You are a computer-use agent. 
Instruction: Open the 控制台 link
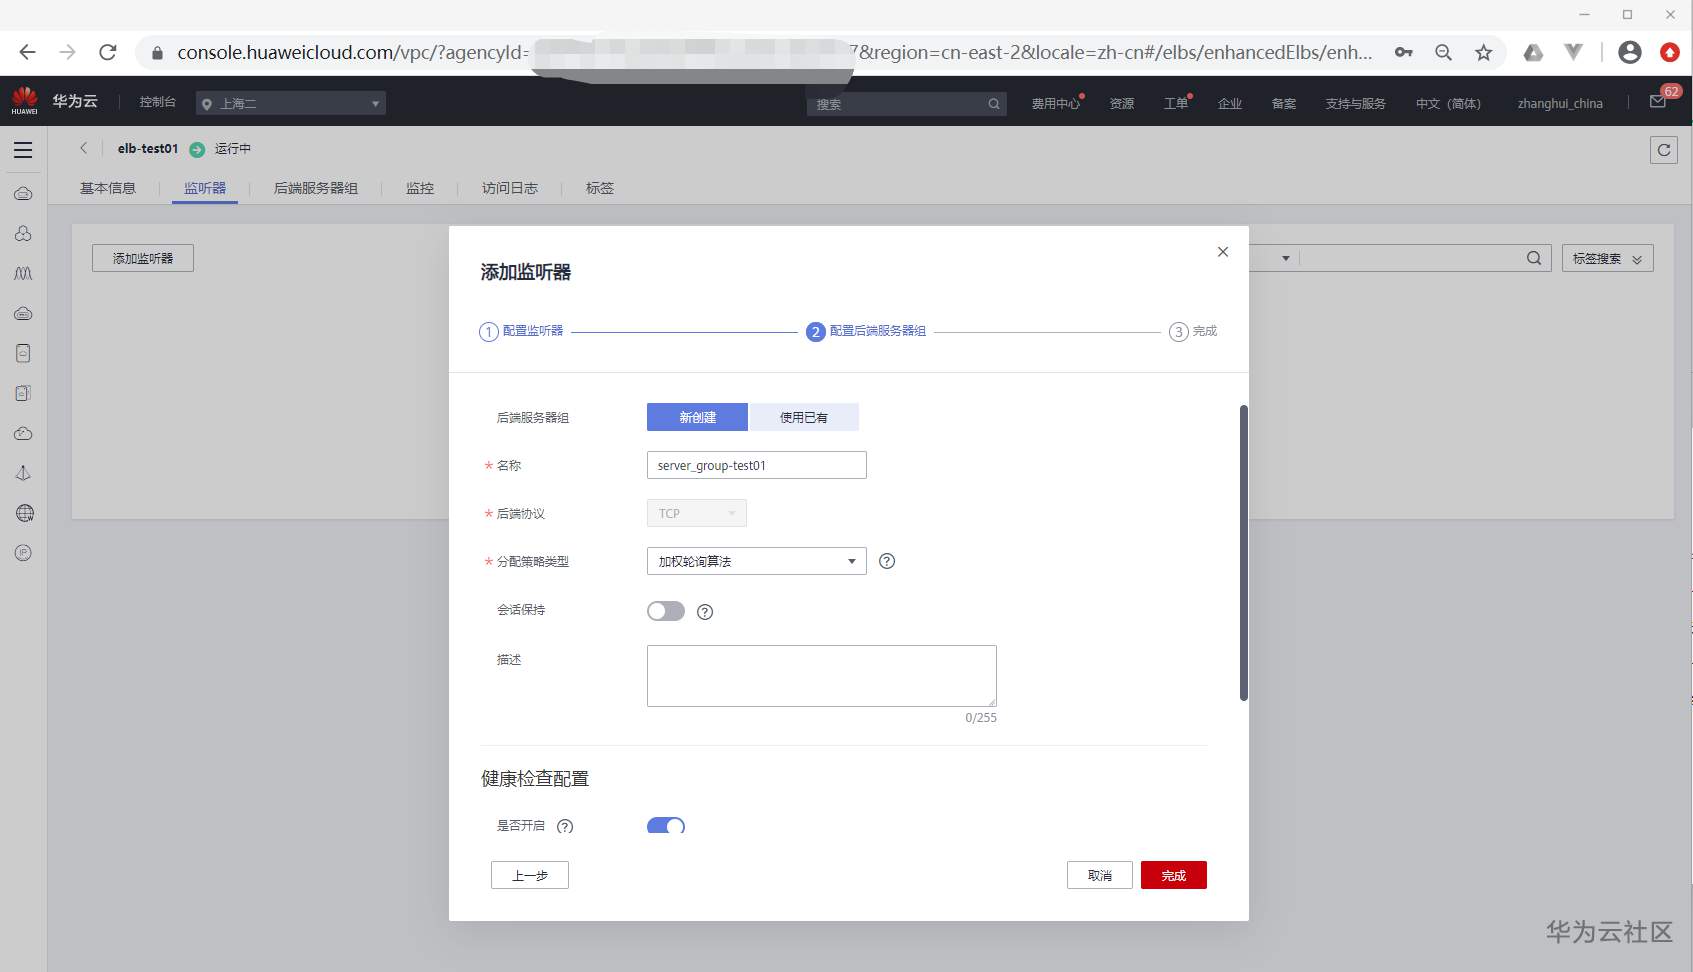158,102
